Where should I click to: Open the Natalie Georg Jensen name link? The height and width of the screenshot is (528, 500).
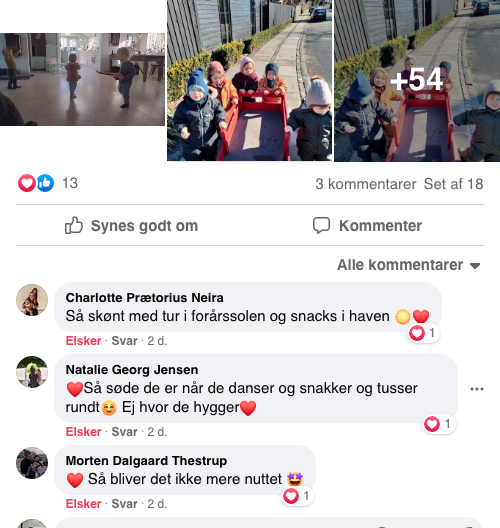pyautogui.click(x=132, y=370)
